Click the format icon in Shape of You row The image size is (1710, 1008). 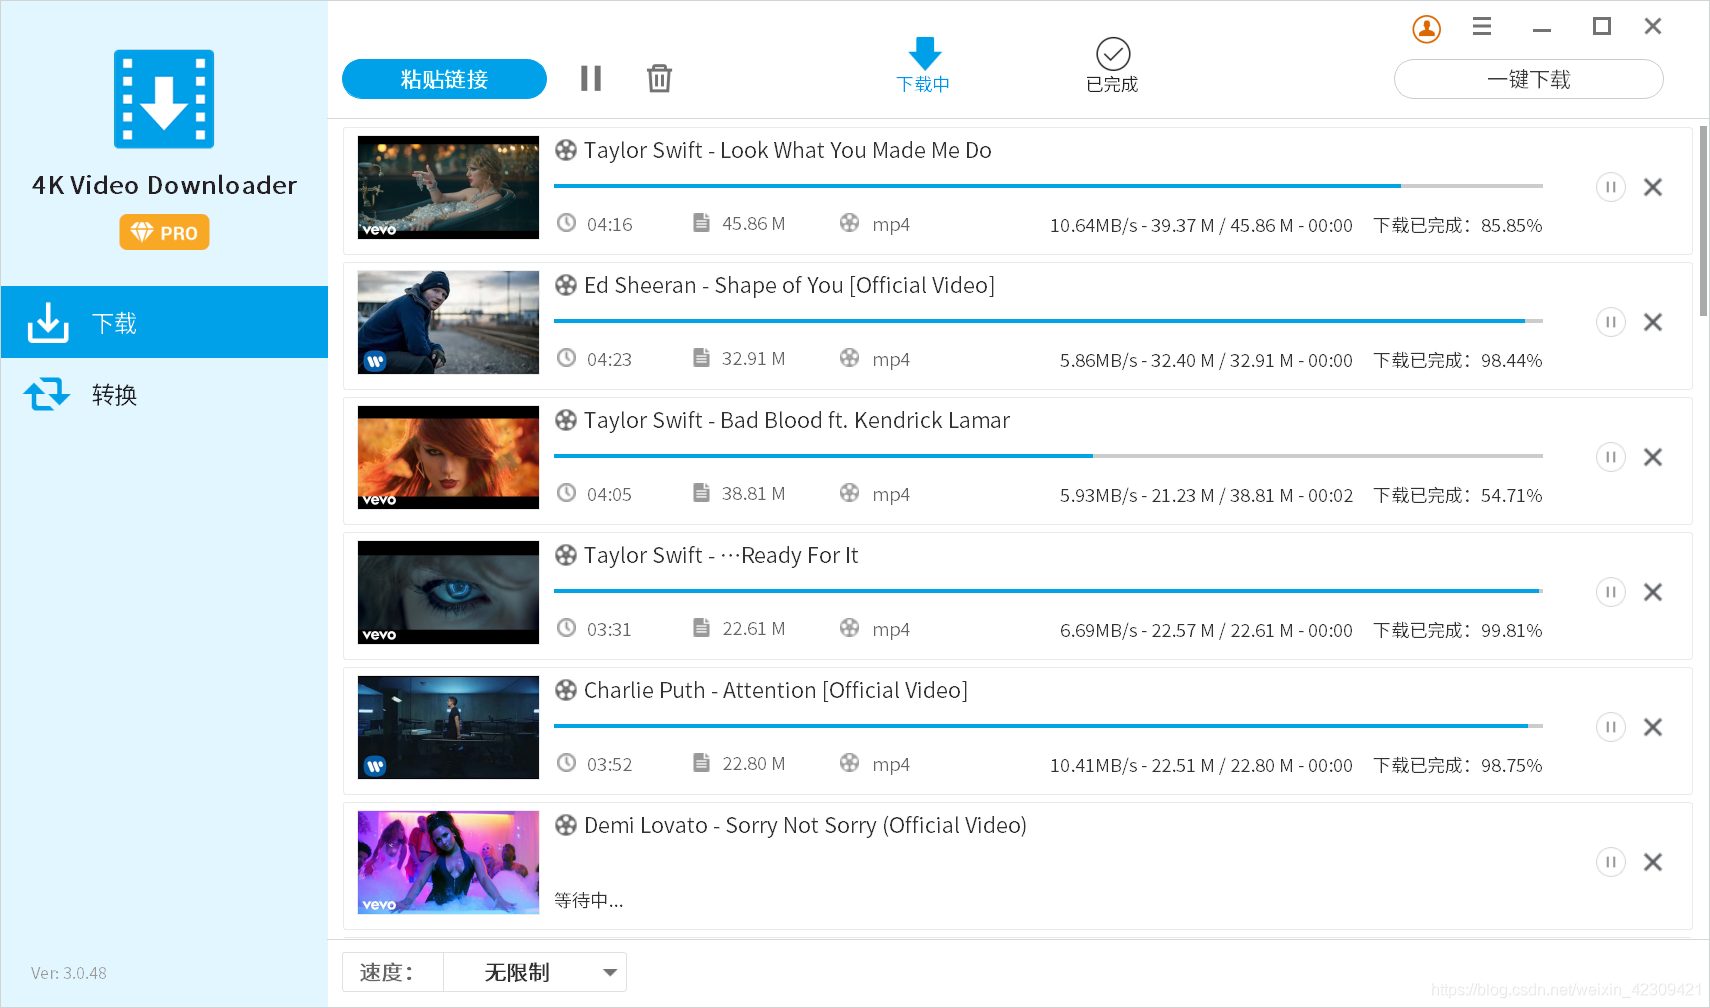point(849,358)
